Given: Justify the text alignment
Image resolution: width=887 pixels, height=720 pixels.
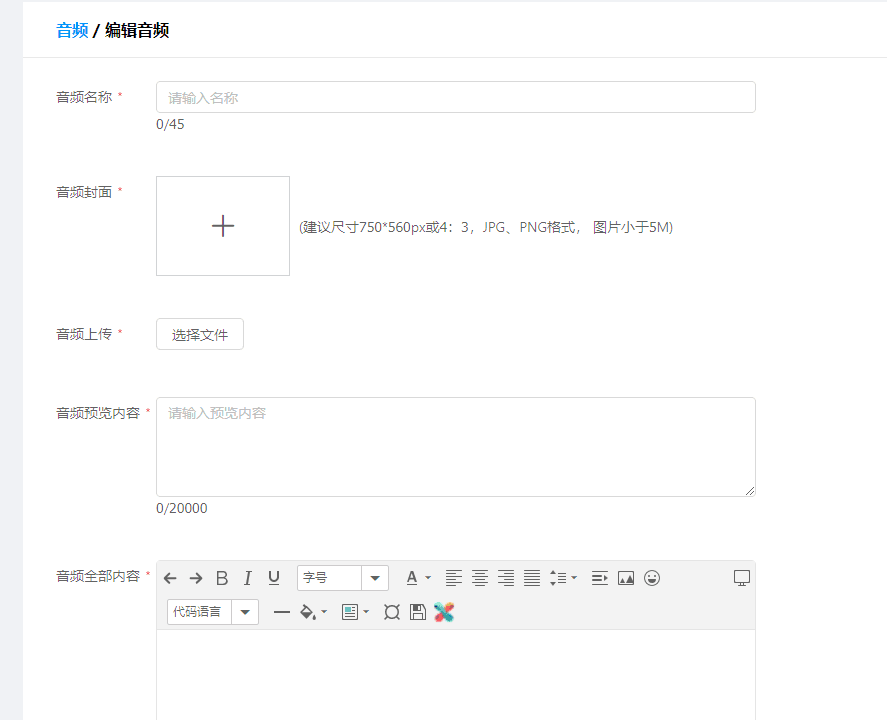Looking at the screenshot, I should (532, 578).
